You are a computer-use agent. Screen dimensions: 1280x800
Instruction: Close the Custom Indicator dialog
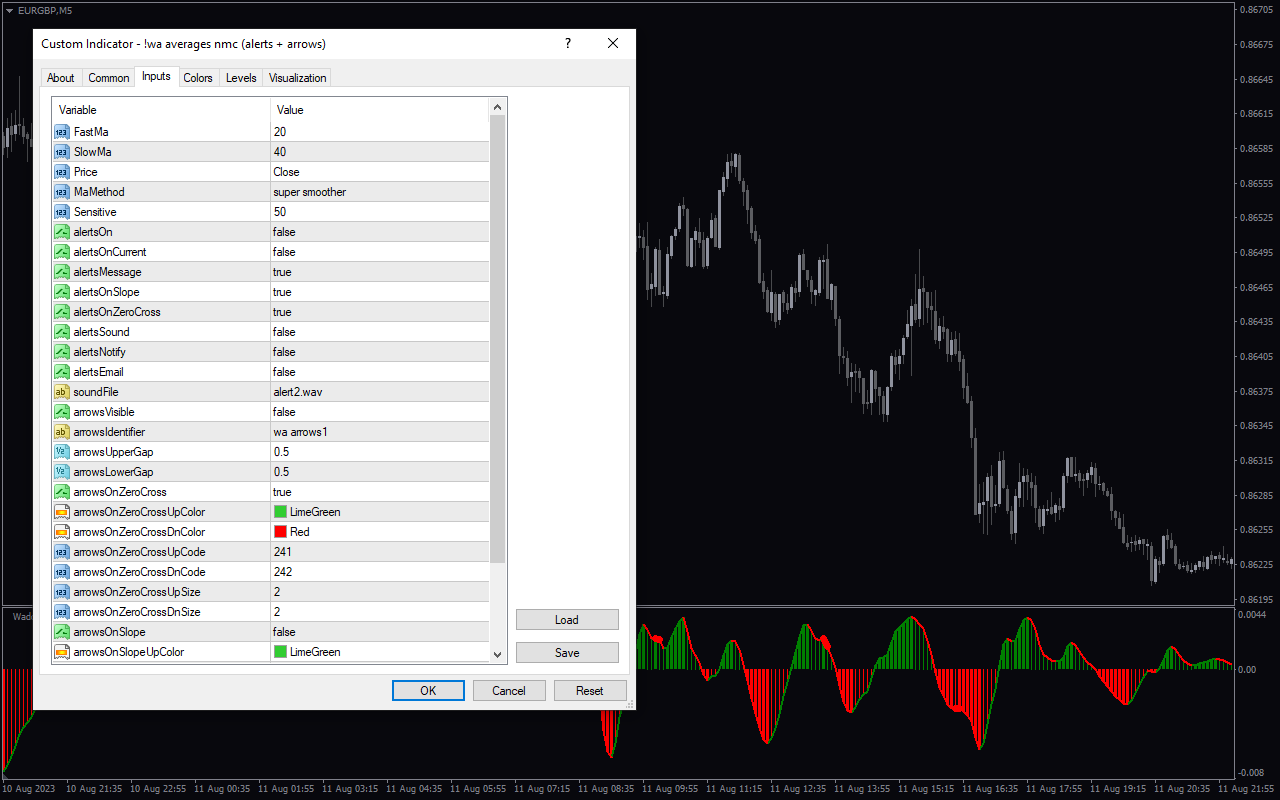point(613,43)
